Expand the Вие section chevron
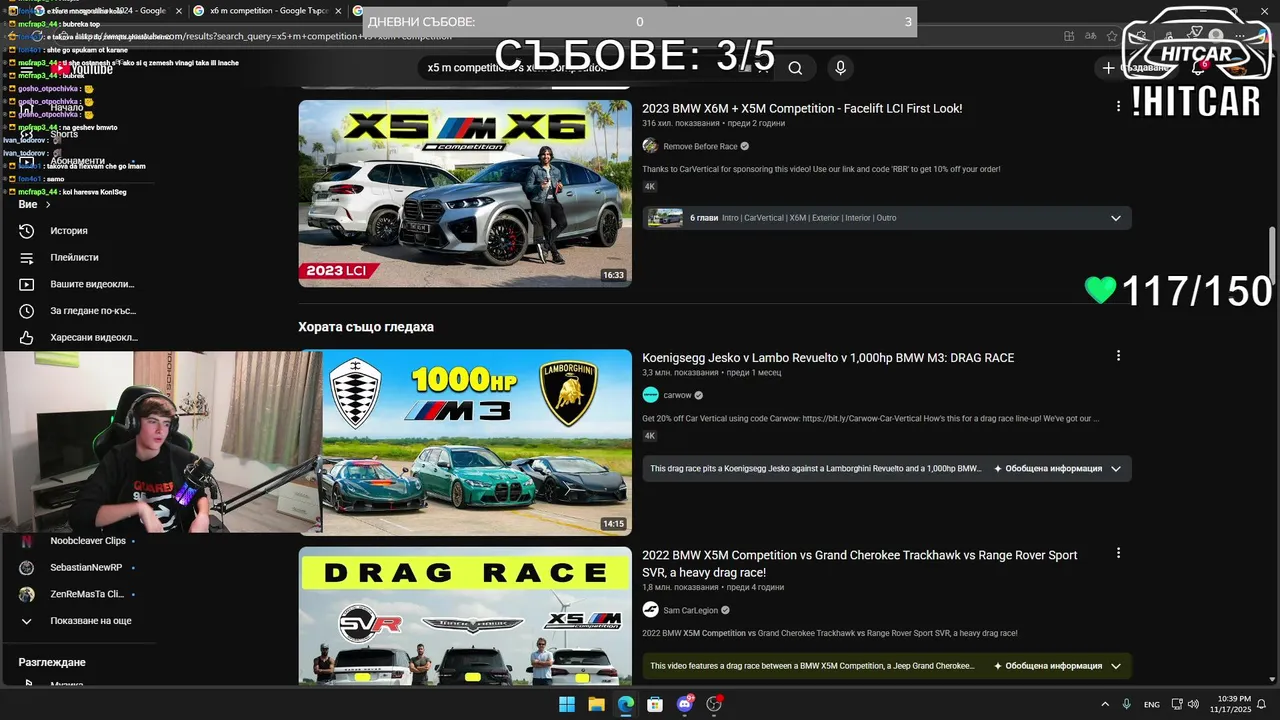 tap(47, 205)
